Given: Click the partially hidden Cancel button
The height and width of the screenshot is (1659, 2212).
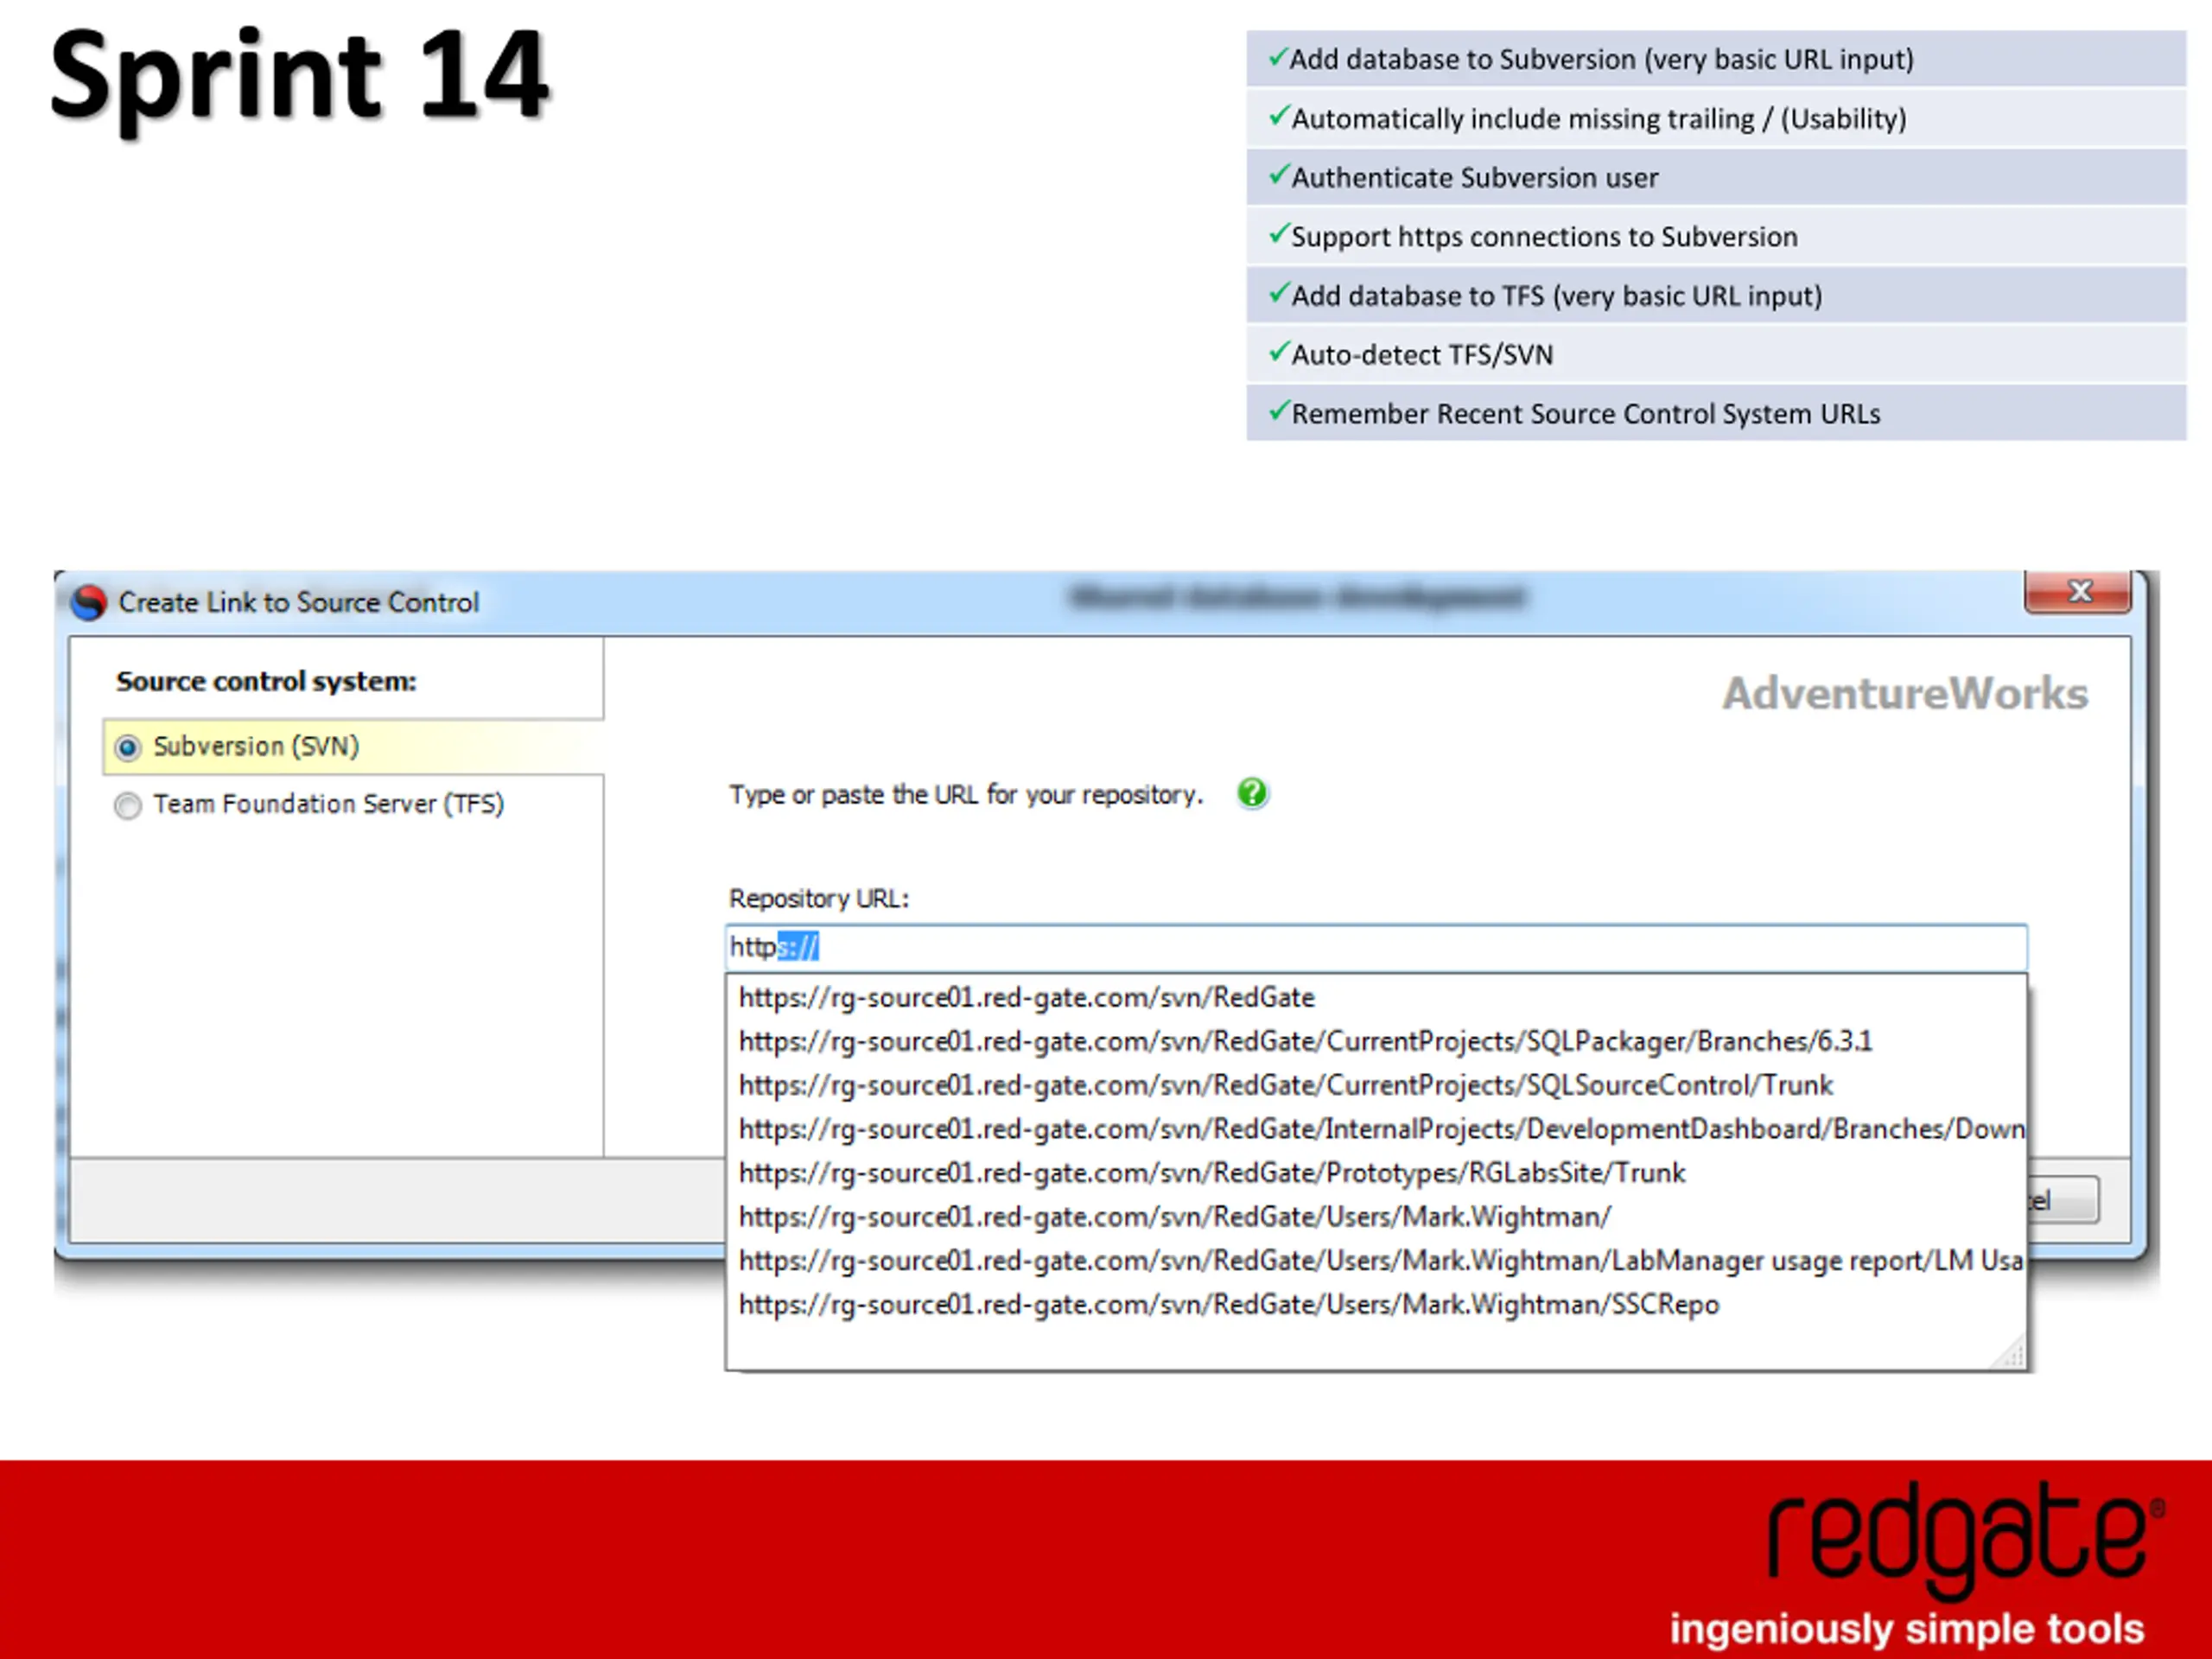Looking at the screenshot, I should point(2063,1199).
